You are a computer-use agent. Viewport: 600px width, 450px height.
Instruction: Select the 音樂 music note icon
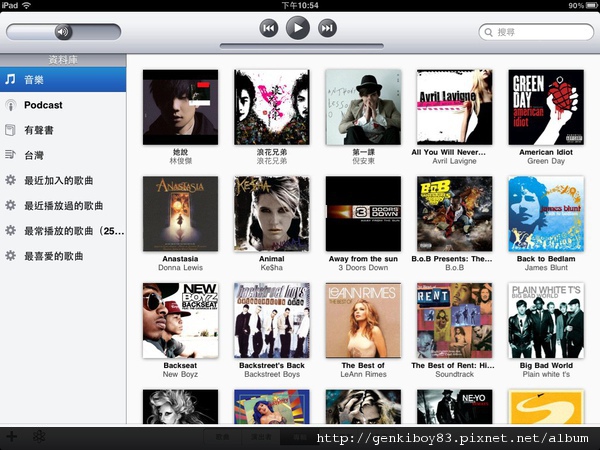10,79
